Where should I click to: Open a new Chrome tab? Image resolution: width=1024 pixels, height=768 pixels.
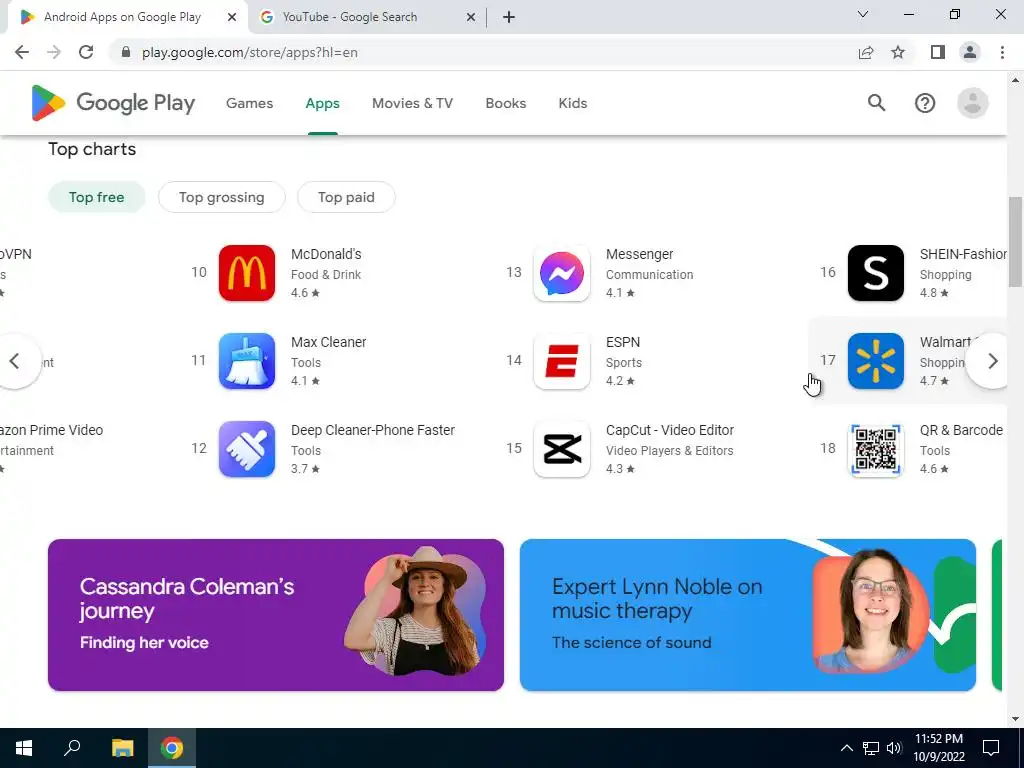coord(509,17)
